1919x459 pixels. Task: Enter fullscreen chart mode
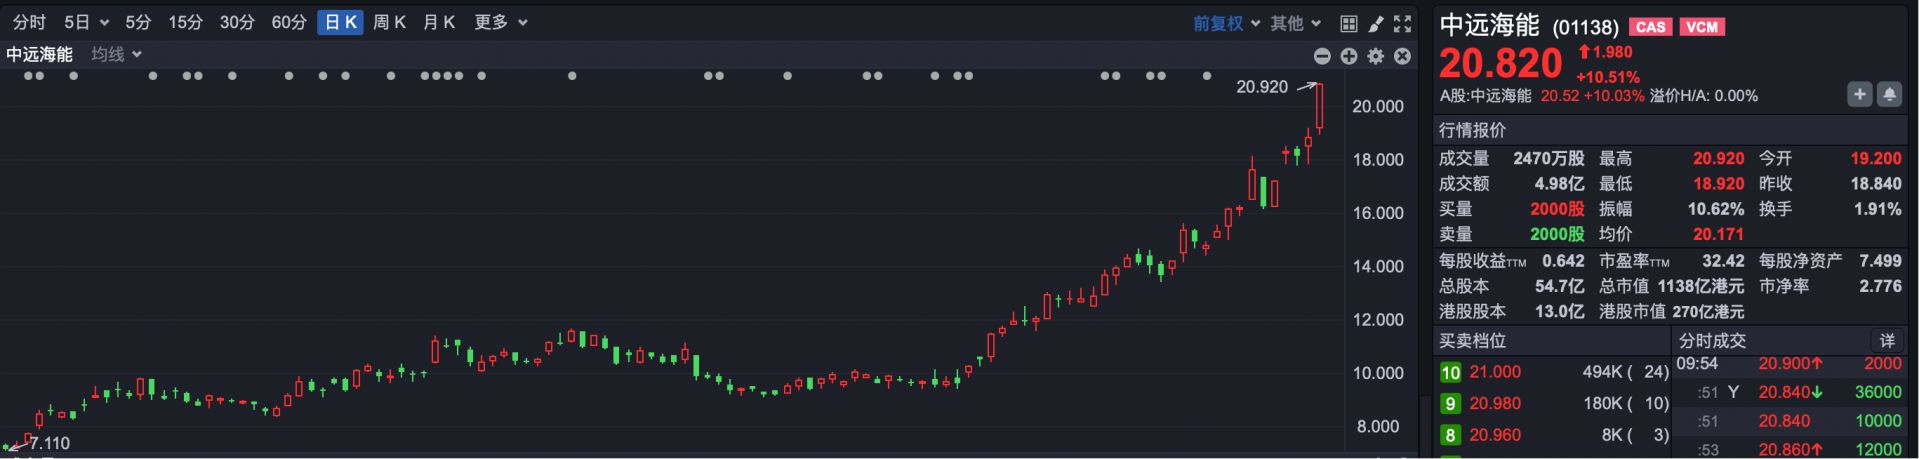click(x=1403, y=23)
